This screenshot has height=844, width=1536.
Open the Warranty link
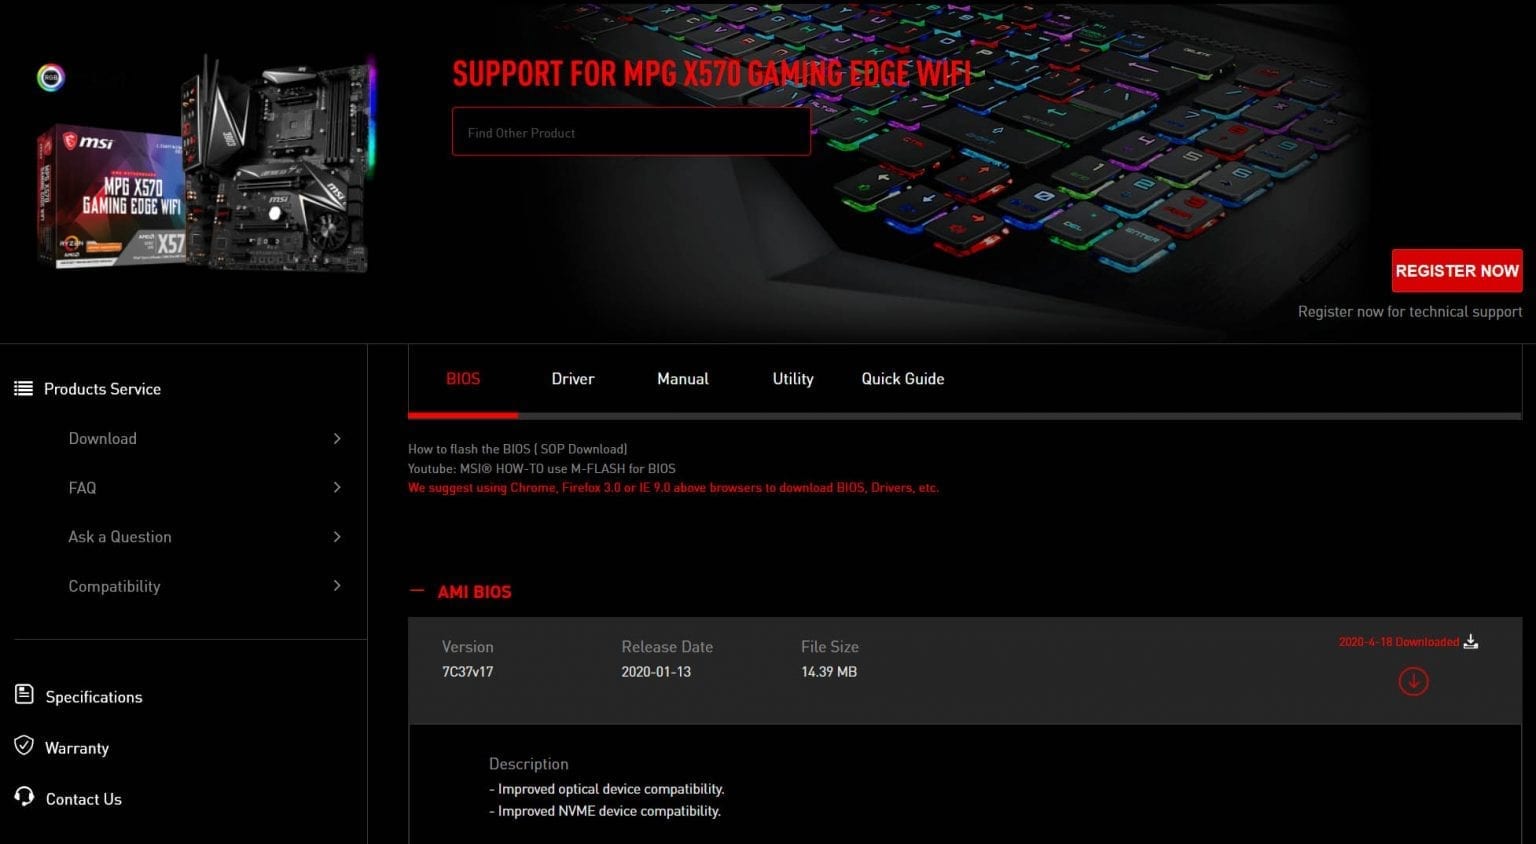coord(77,748)
